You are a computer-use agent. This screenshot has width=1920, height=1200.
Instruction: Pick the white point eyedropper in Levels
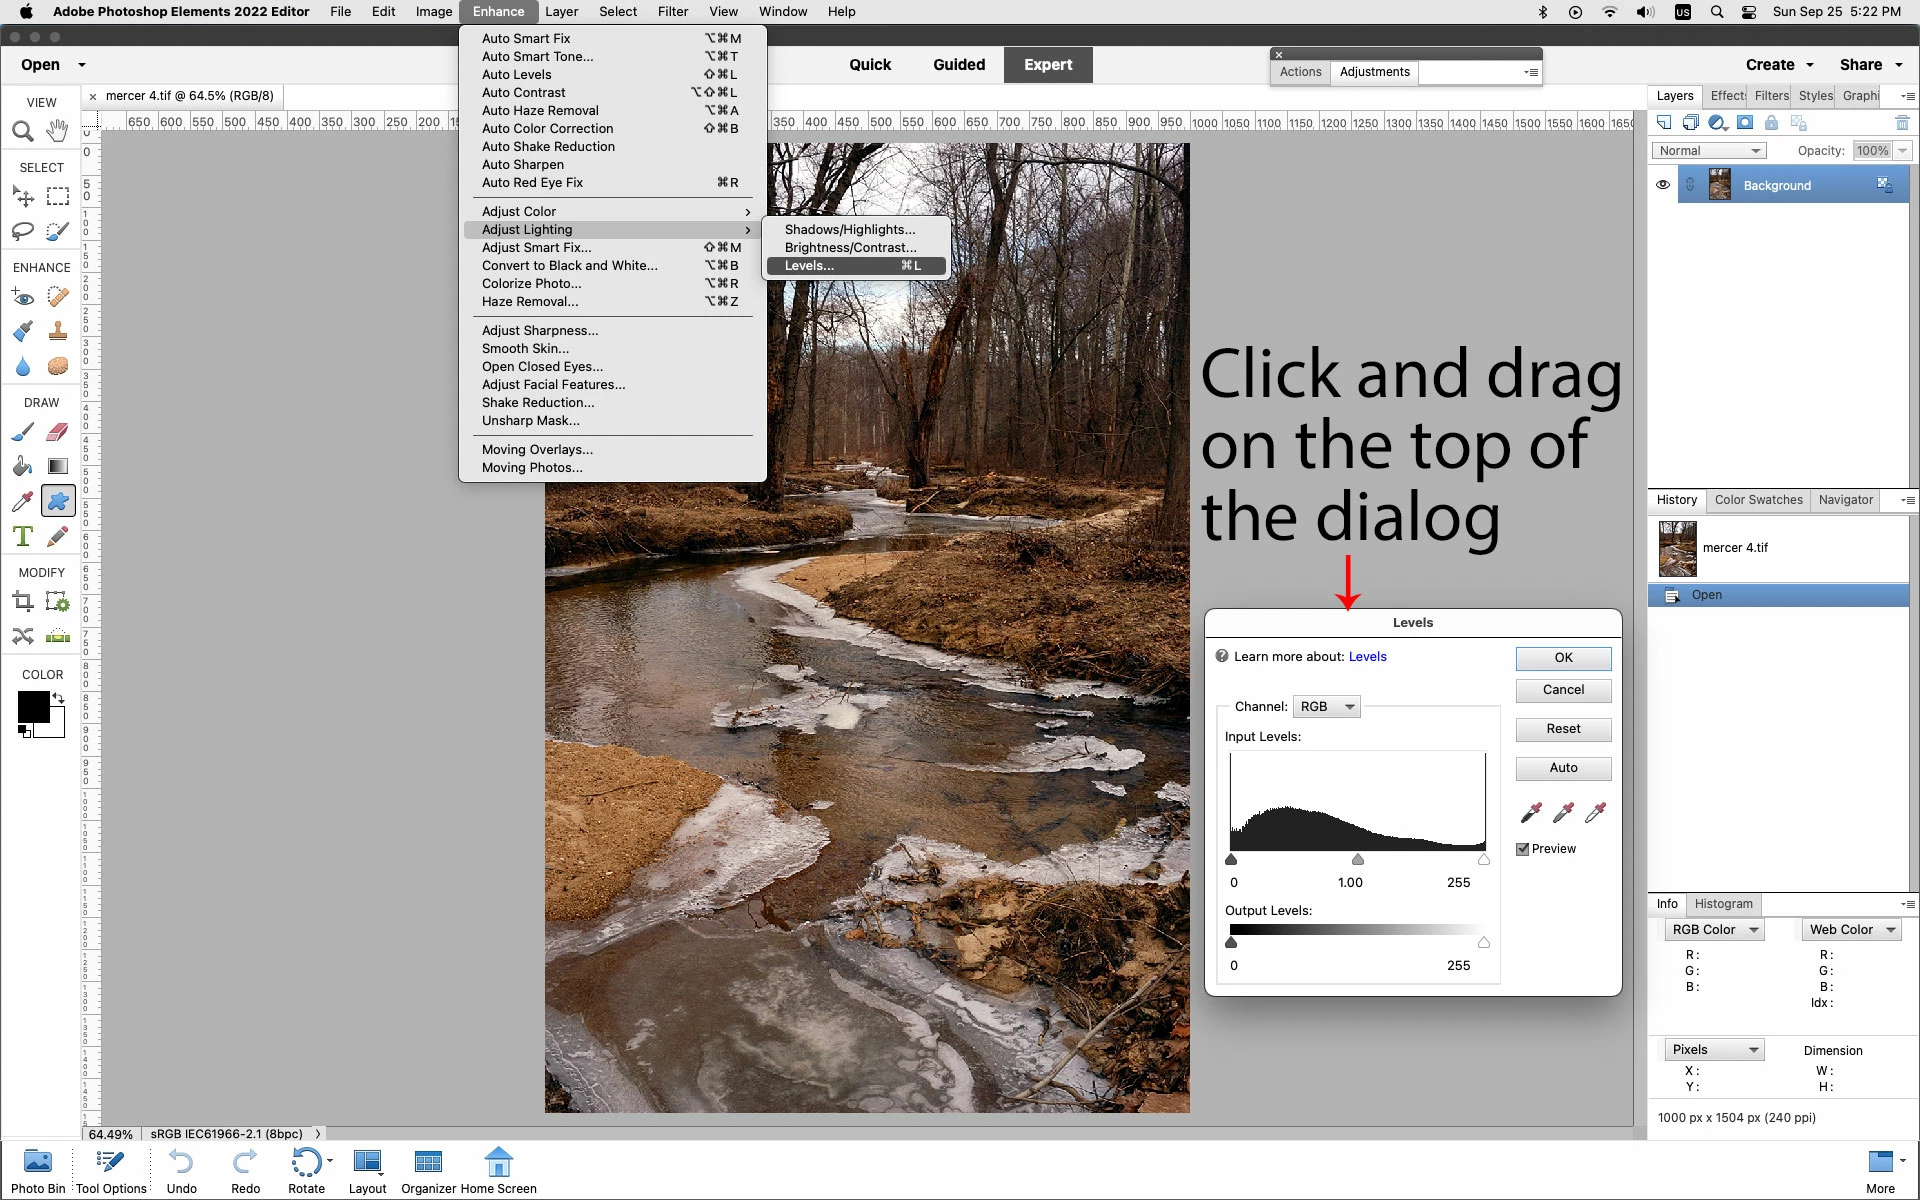pyautogui.click(x=1596, y=812)
